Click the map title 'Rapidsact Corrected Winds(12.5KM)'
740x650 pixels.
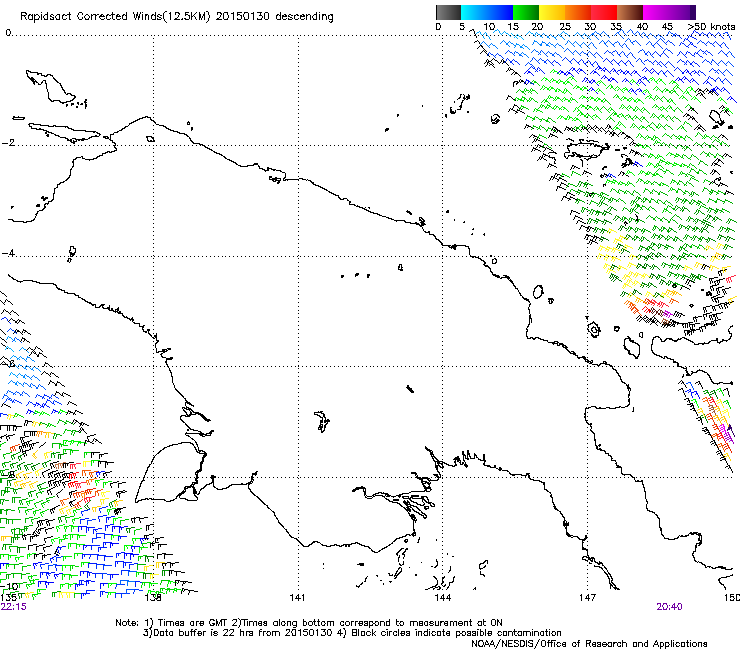pyautogui.click(x=115, y=17)
